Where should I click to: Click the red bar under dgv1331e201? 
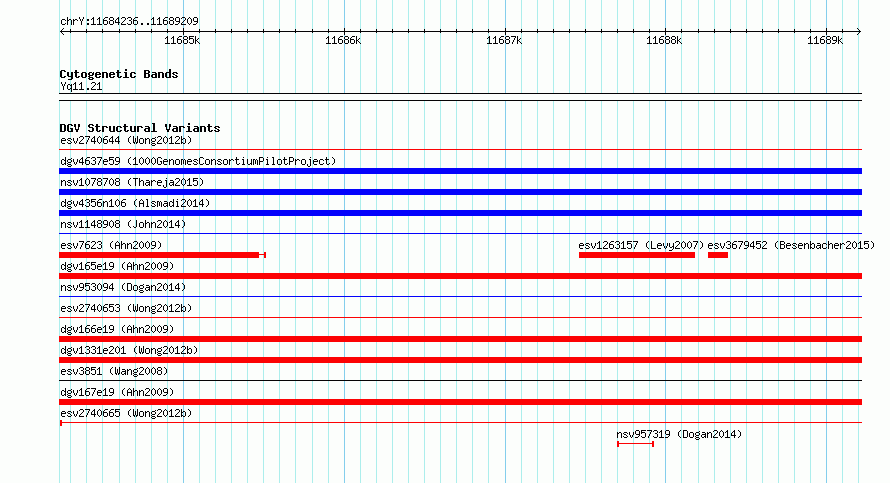pos(460,360)
